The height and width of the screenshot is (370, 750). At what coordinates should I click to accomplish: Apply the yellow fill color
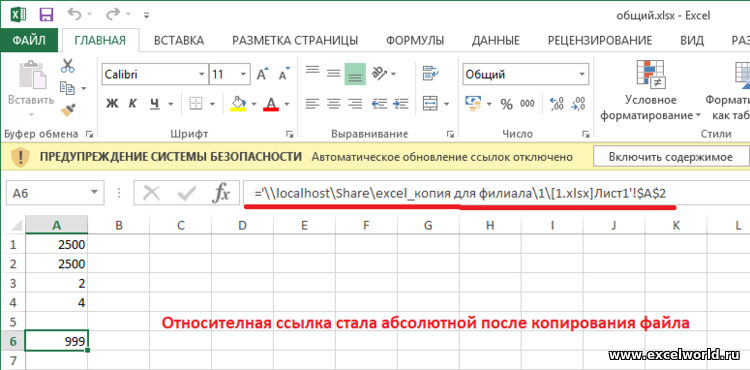(238, 103)
